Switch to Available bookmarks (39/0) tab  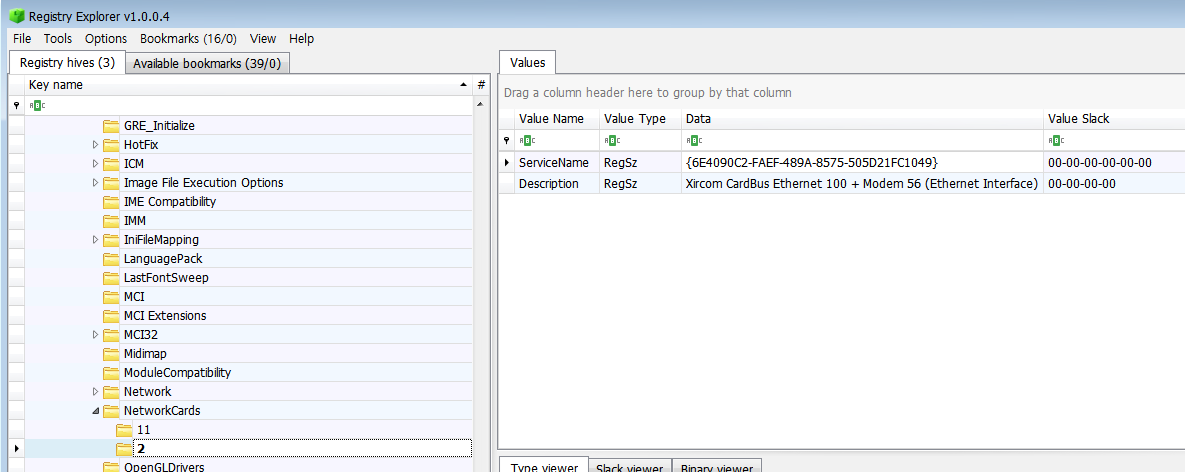pyautogui.click(x=207, y=63)
